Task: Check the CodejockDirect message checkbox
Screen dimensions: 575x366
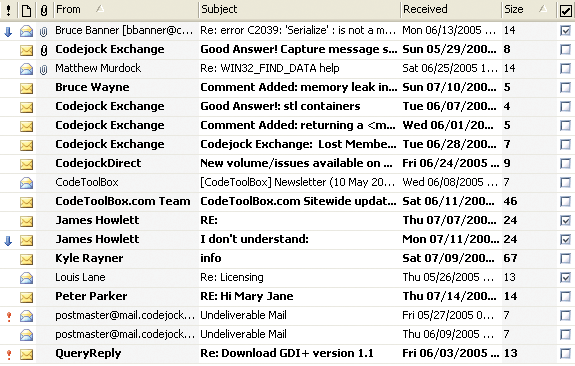Action: point(566,164)
